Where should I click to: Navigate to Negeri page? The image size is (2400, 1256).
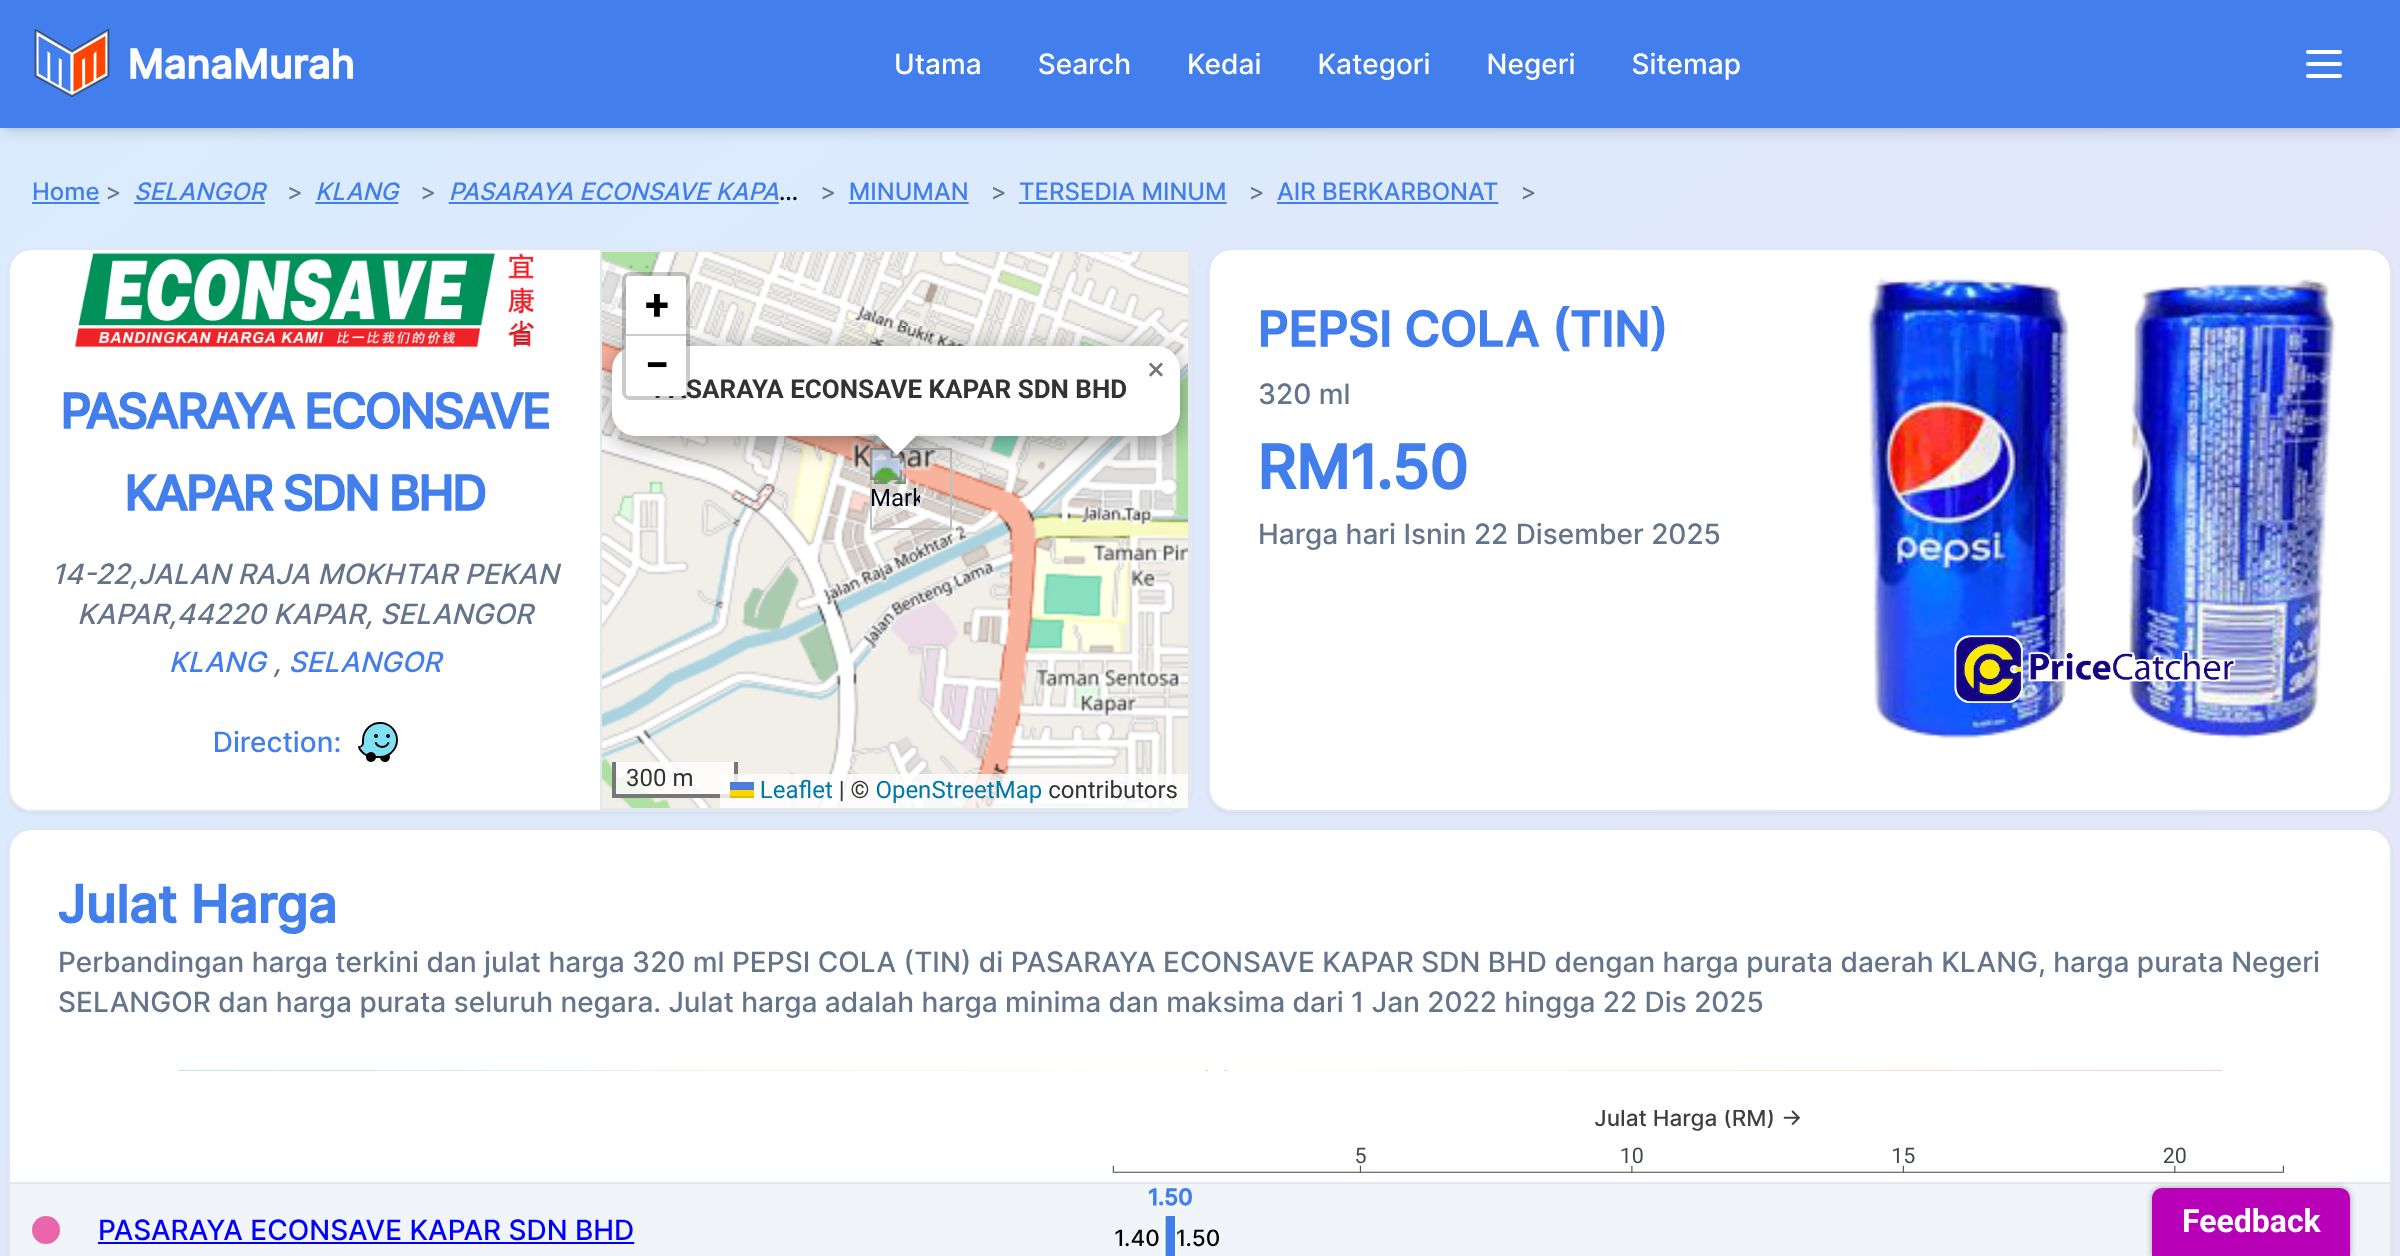coord(1530,64)
